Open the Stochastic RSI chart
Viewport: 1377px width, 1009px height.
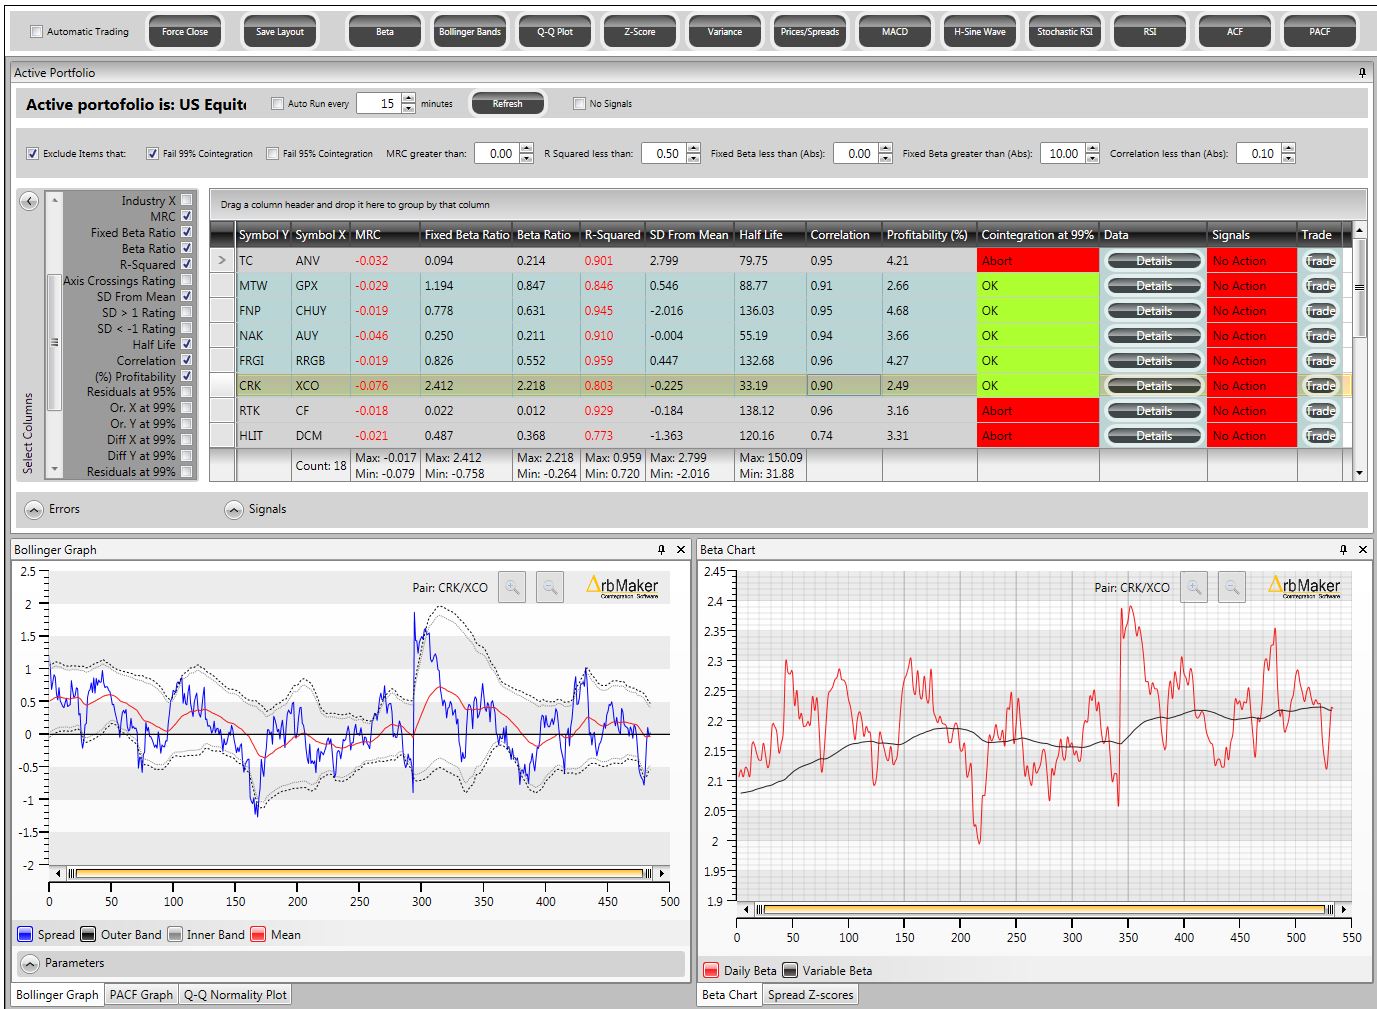(x=1065, y=32)
